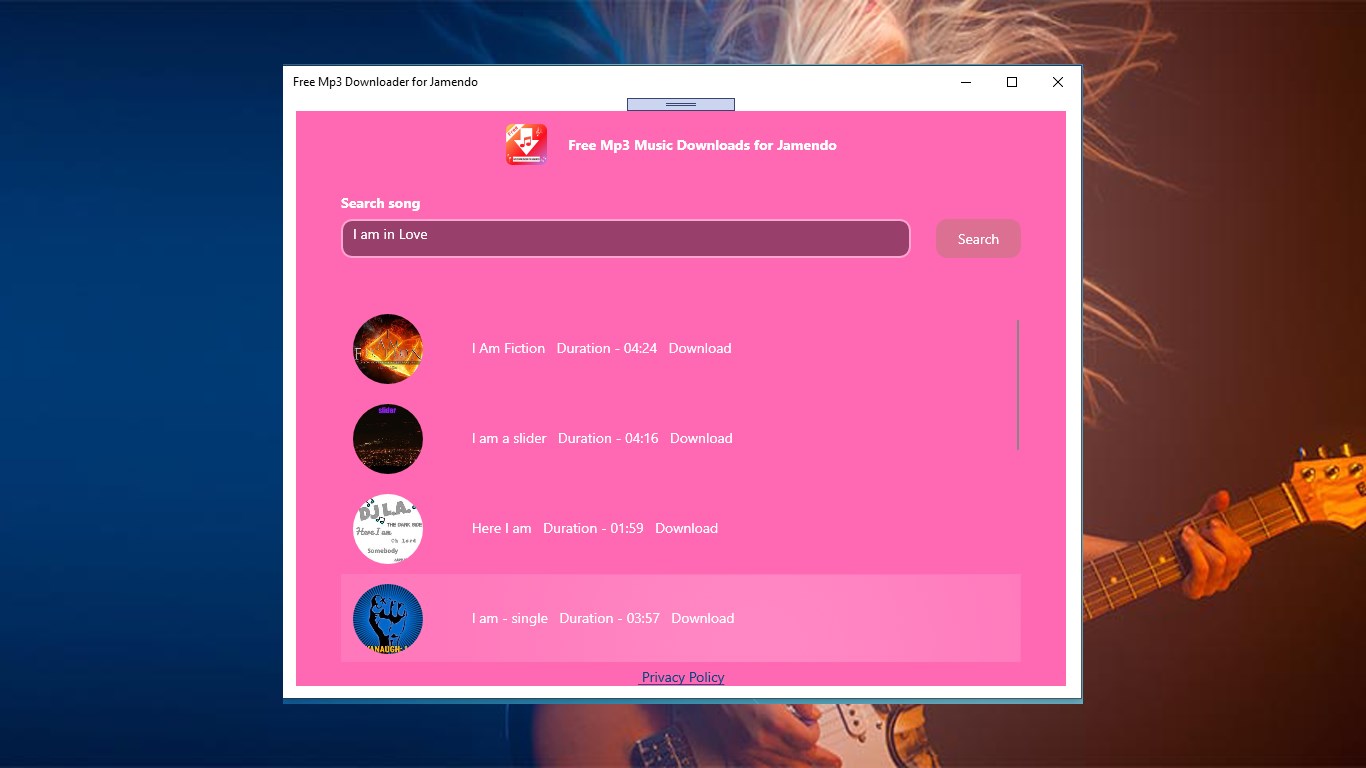Image resolution: width=1366 pixels, height=768 pixels.
Task: Open the I Am Fiction album thumbnail
Action: point(388,349)
